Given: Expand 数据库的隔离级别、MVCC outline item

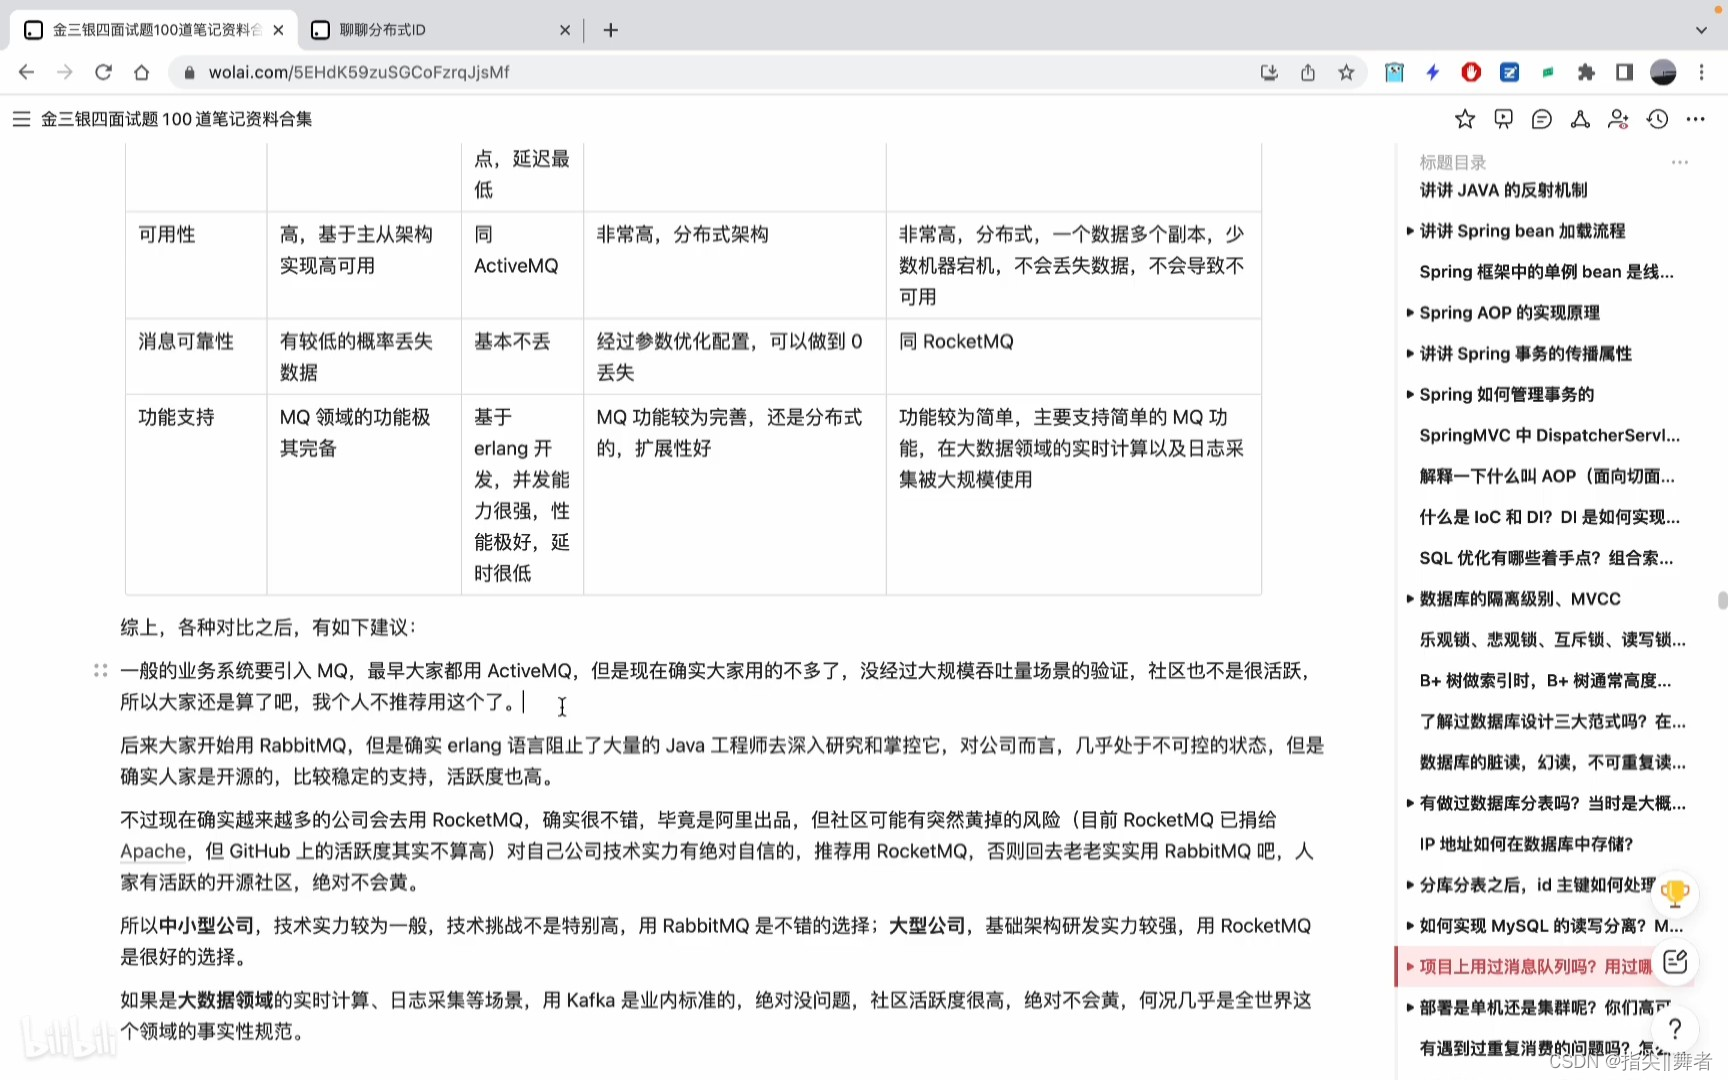Looking at the screenshot, I should pyautogui.click(x=1410, y=599).
